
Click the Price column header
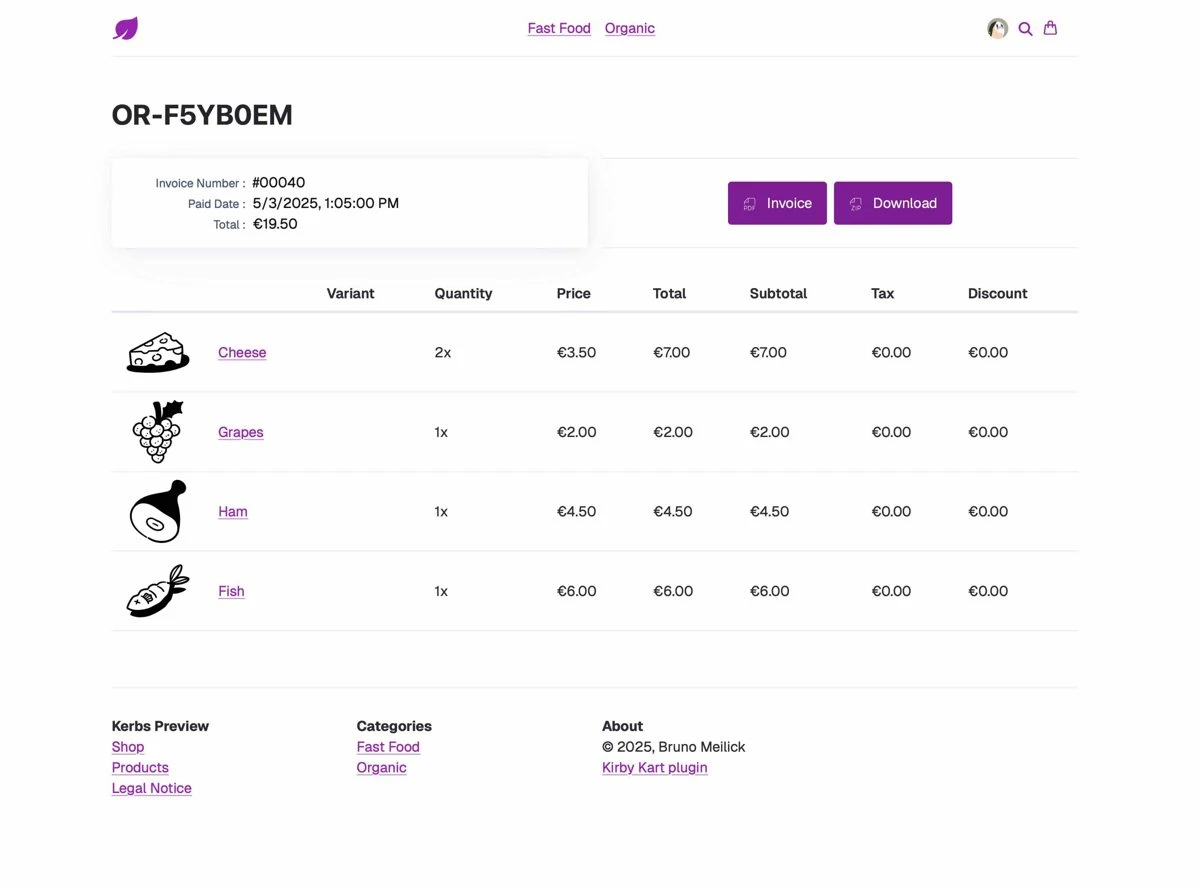coord(574,293)
